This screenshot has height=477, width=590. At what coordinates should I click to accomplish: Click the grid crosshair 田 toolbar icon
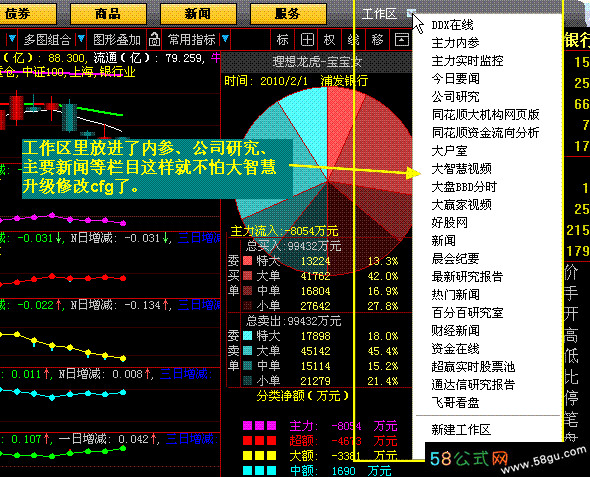[307, 39]
